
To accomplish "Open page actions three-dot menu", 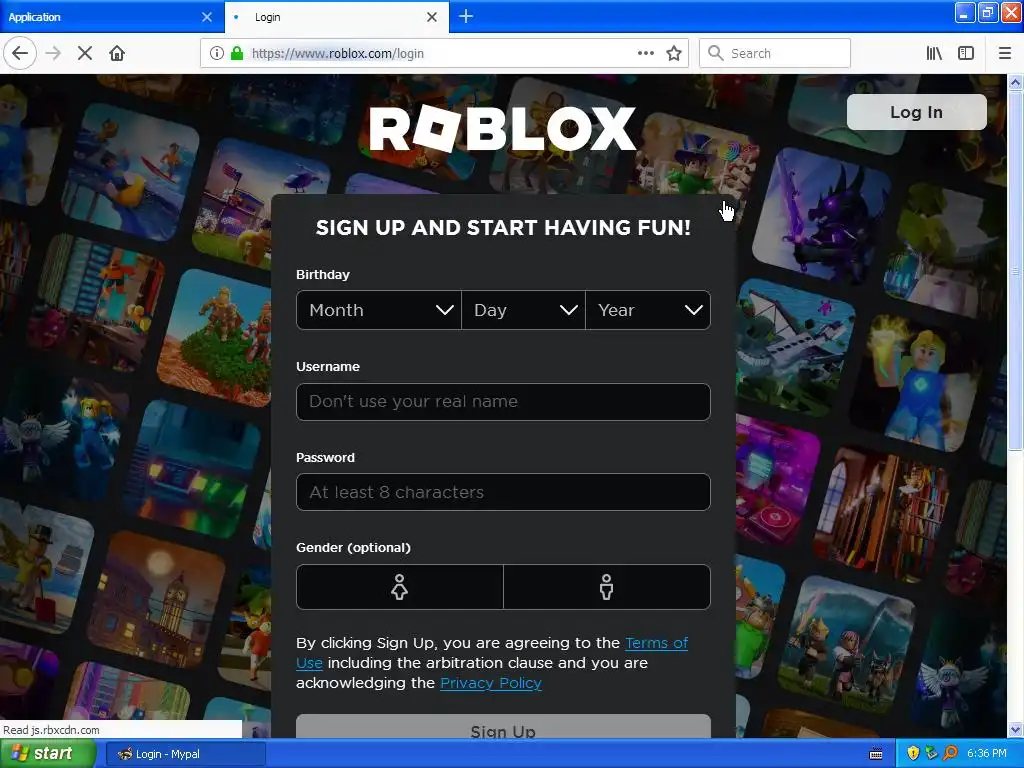I will [646, 54].
